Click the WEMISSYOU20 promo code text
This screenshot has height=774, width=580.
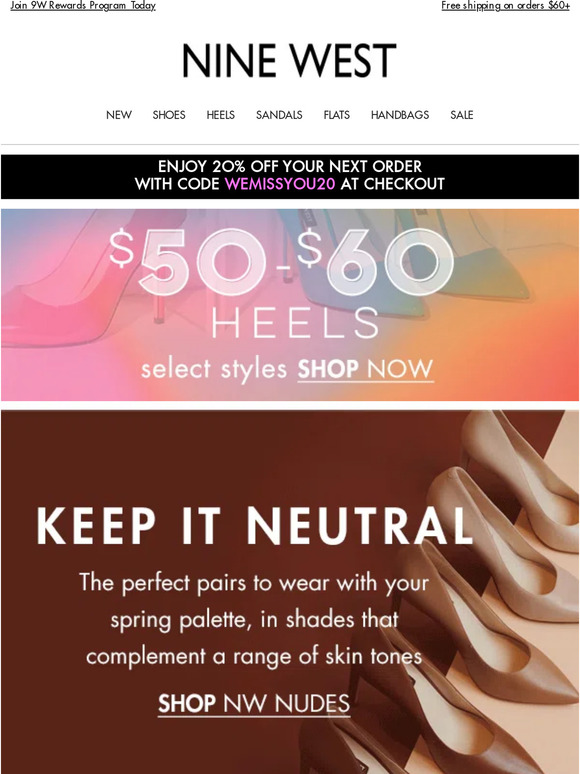[x=280, y=184]
